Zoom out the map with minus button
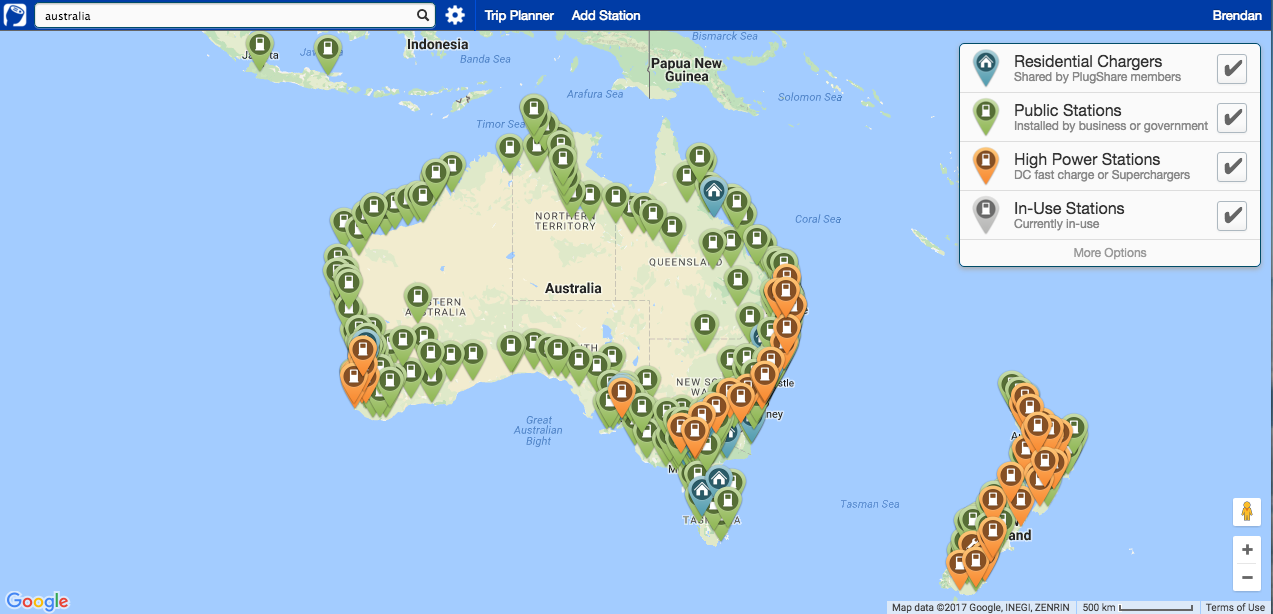The image size is (1273, 614). [1246, 577]
